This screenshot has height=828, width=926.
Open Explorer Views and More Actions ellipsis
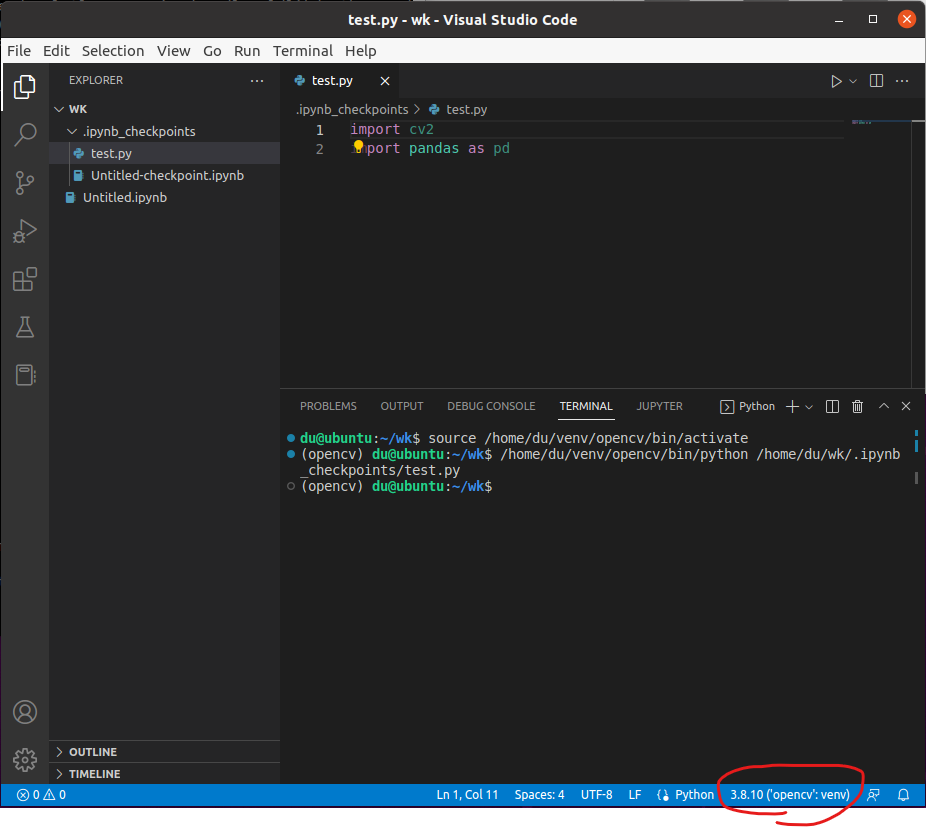pos(257,80)
